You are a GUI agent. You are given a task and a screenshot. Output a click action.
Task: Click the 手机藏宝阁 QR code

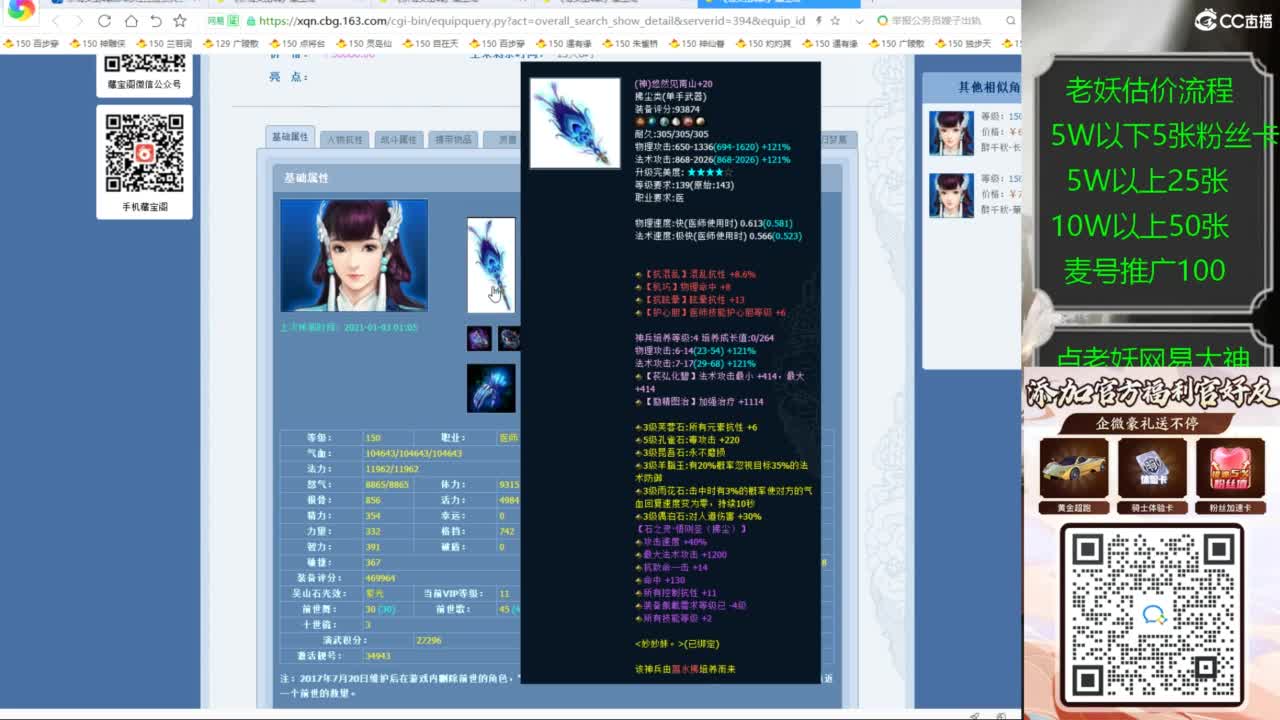click(145, 154)
